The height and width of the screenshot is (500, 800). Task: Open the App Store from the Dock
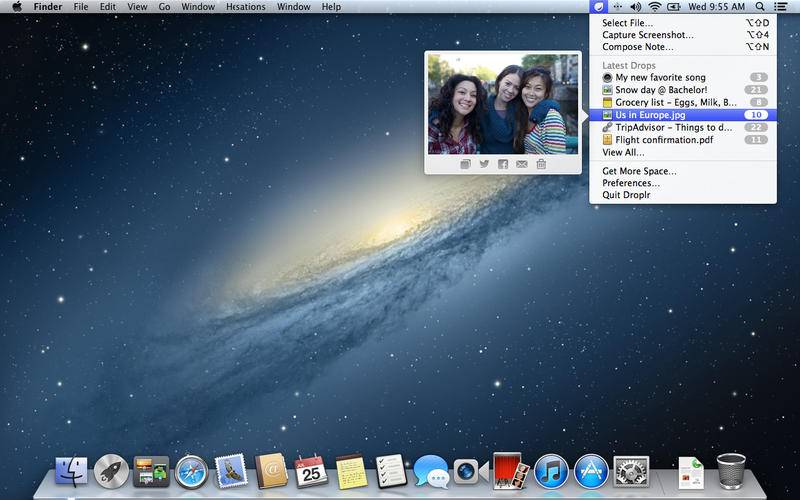coord(591,470)
